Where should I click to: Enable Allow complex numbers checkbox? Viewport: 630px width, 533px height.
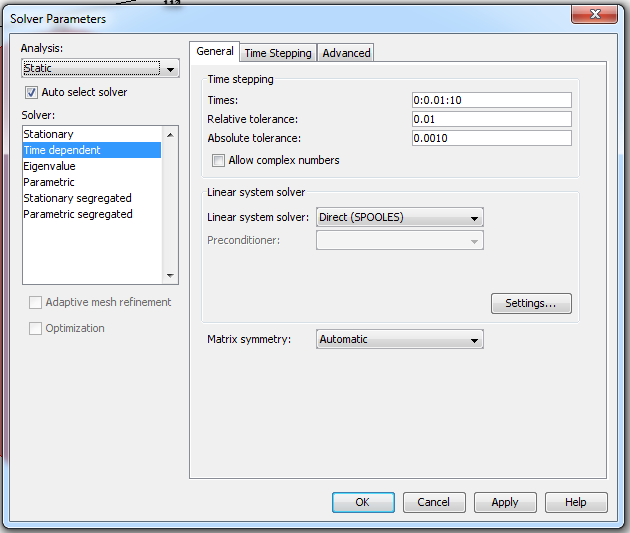(x=219, y=161)
